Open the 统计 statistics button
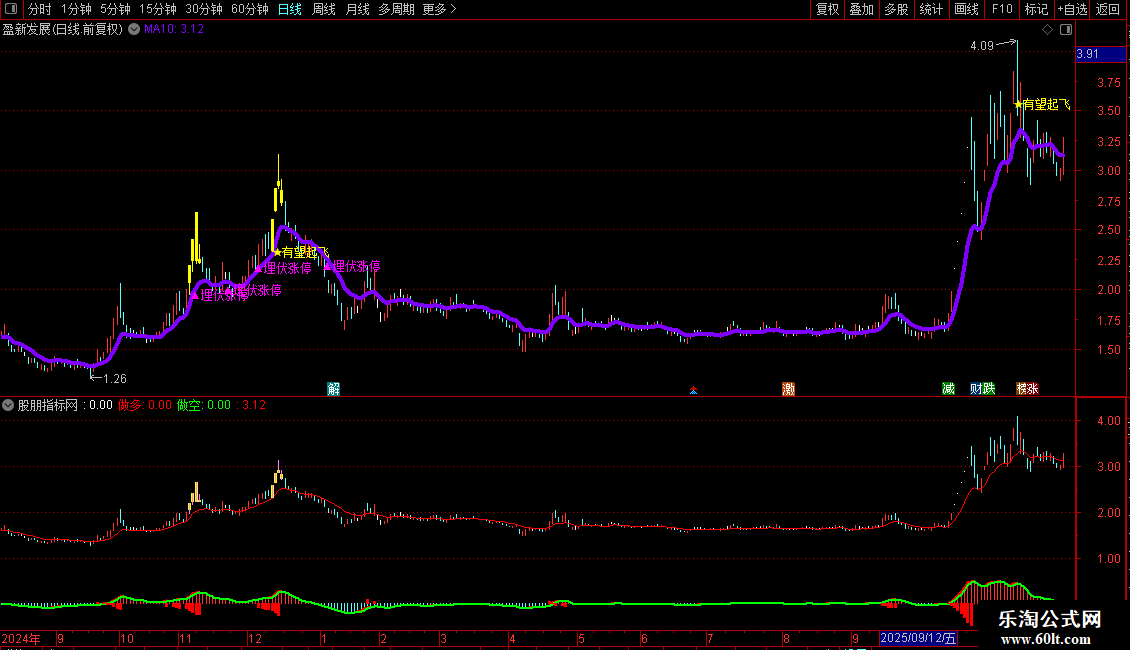The image size is (1130, 650). tap(931, 9)
